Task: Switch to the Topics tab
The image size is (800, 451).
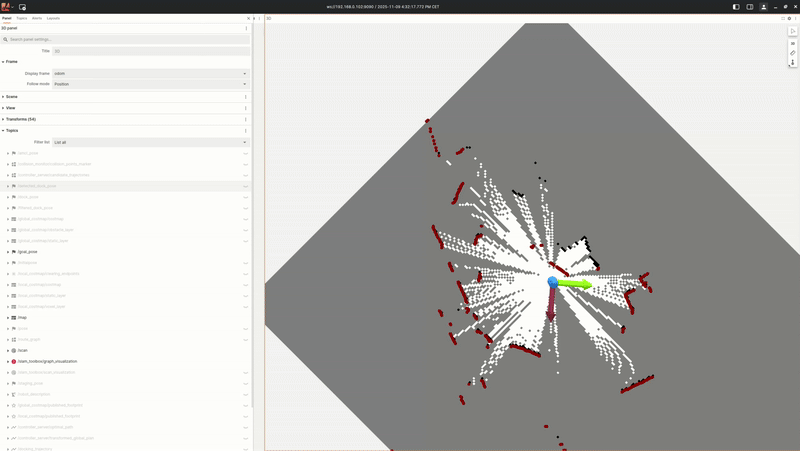Action: (x=22, y=18)
